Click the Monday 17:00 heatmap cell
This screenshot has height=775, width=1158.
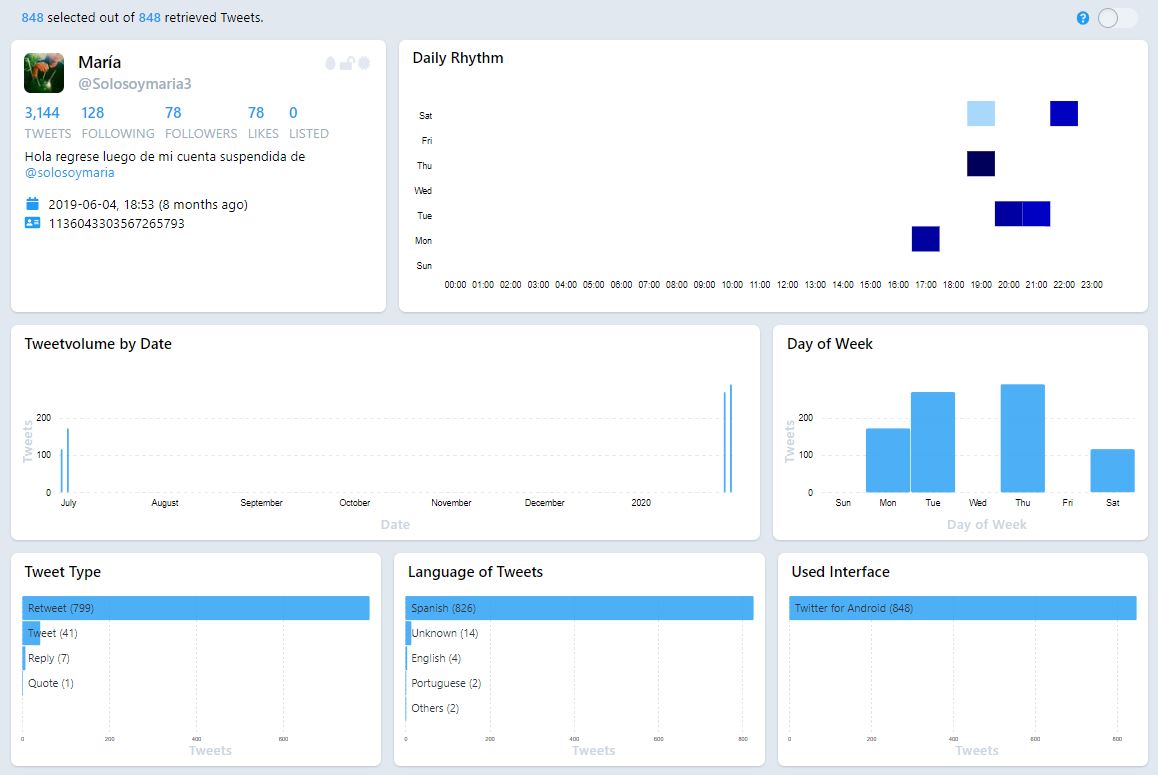tap(925, 239)
